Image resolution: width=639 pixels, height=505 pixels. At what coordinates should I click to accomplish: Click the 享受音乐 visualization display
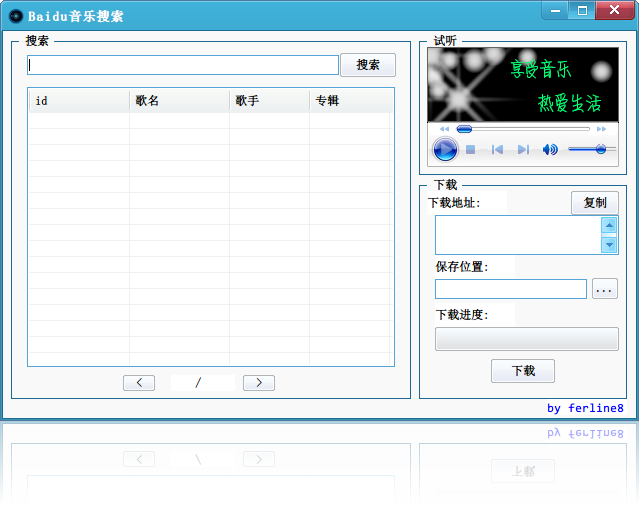523,85
